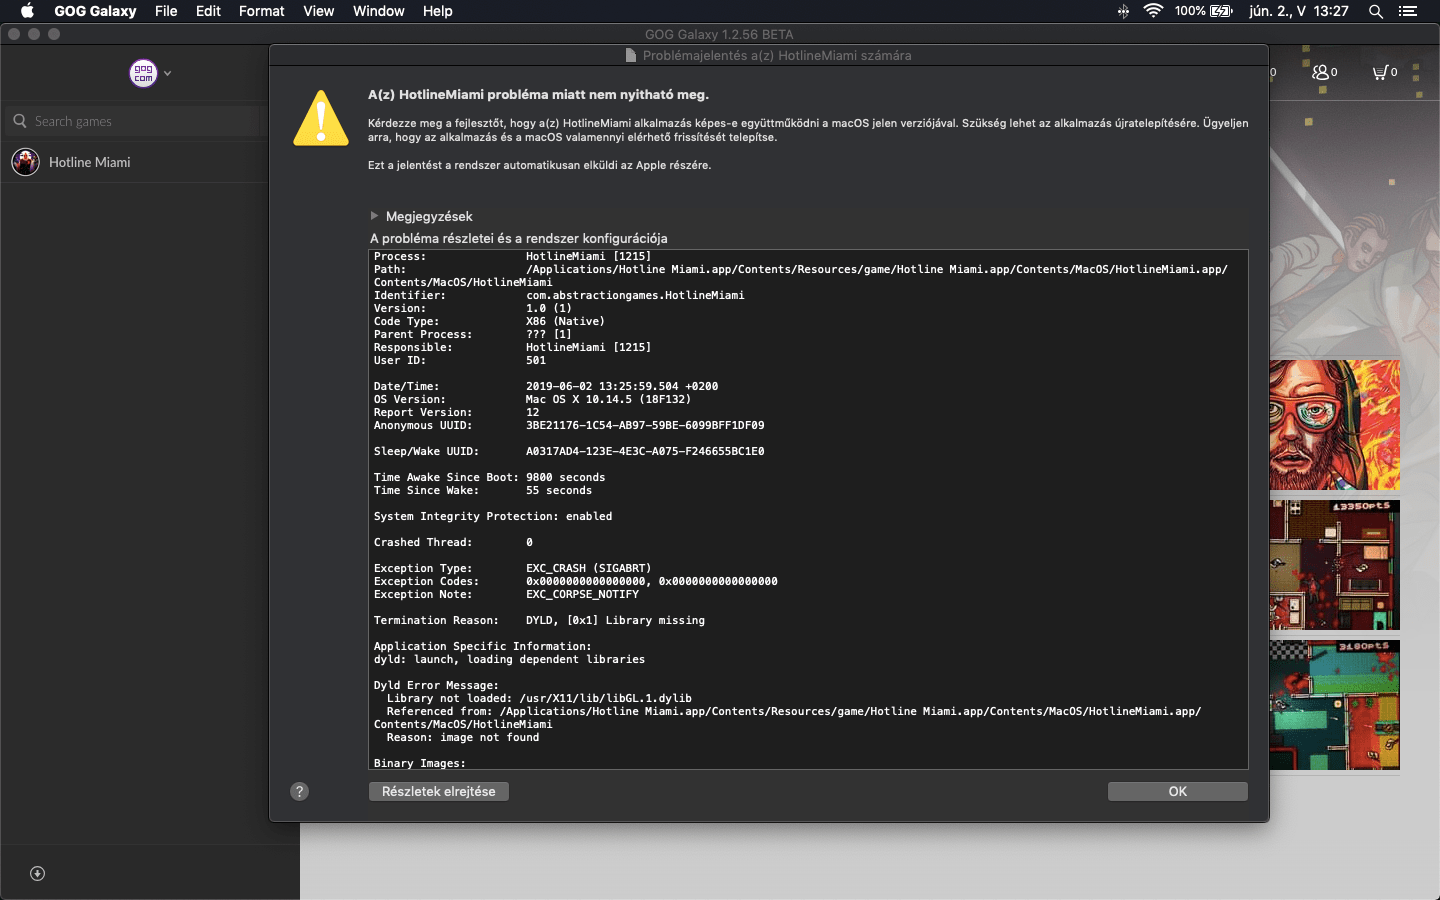1440x900 pixels.
Task: Click the Wi-Fi status icon
Action: point(1153,11)
